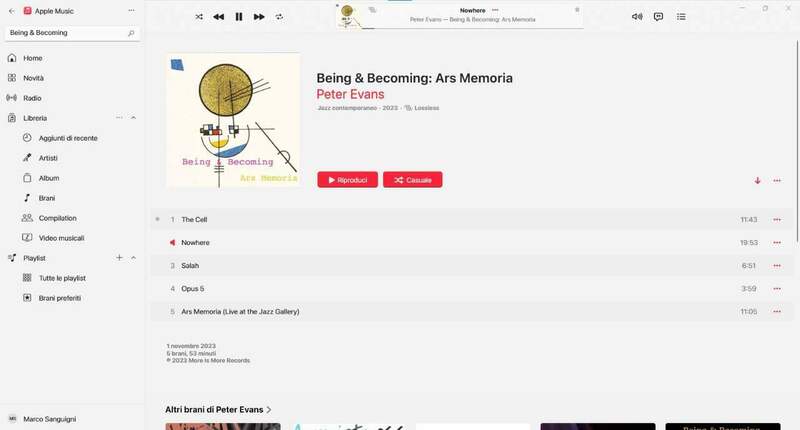Toggle shuffle playback in the top controls
This screenshot has height=430, width=800.
[199, 17]
